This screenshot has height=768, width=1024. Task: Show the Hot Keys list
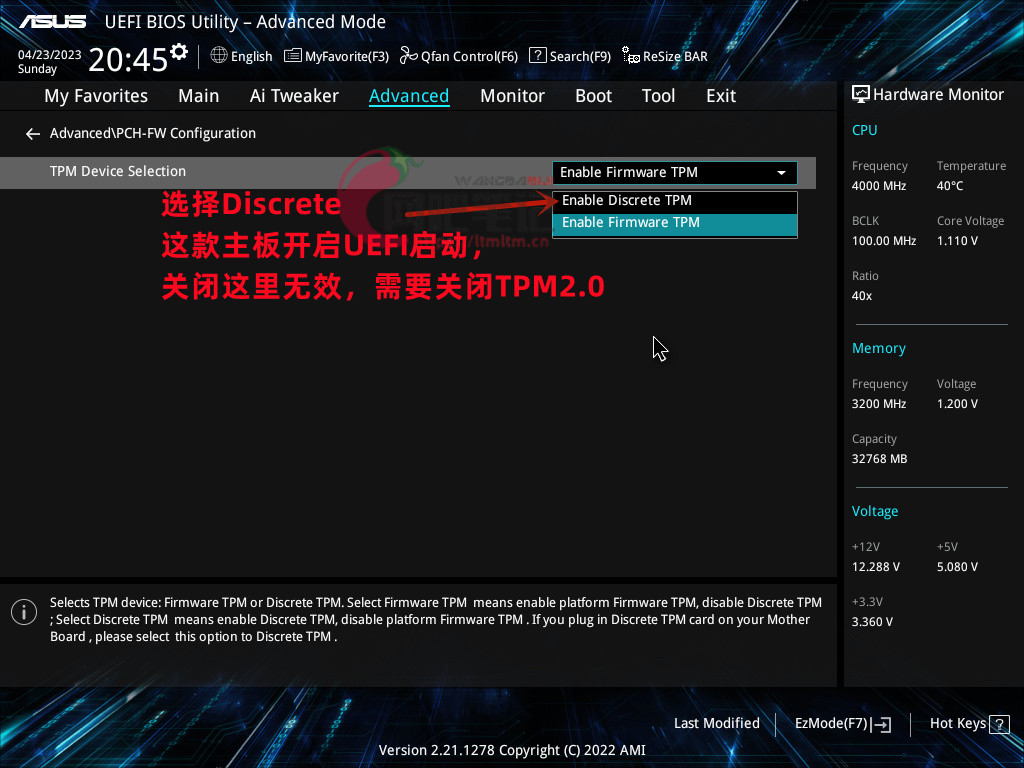[957, 724]
